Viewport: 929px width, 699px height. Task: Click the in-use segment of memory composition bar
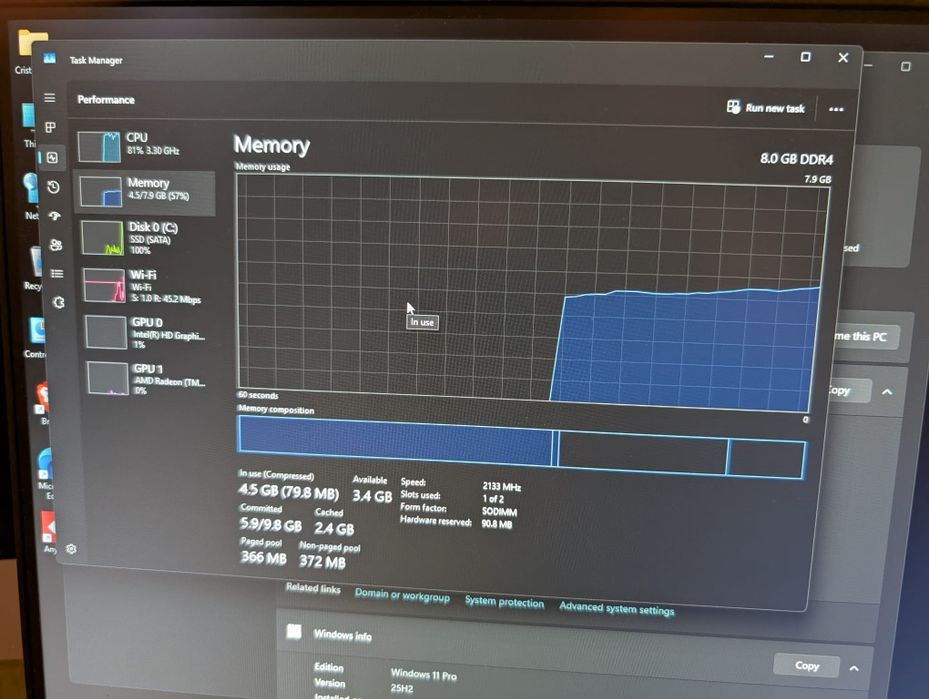pos(396,441)
